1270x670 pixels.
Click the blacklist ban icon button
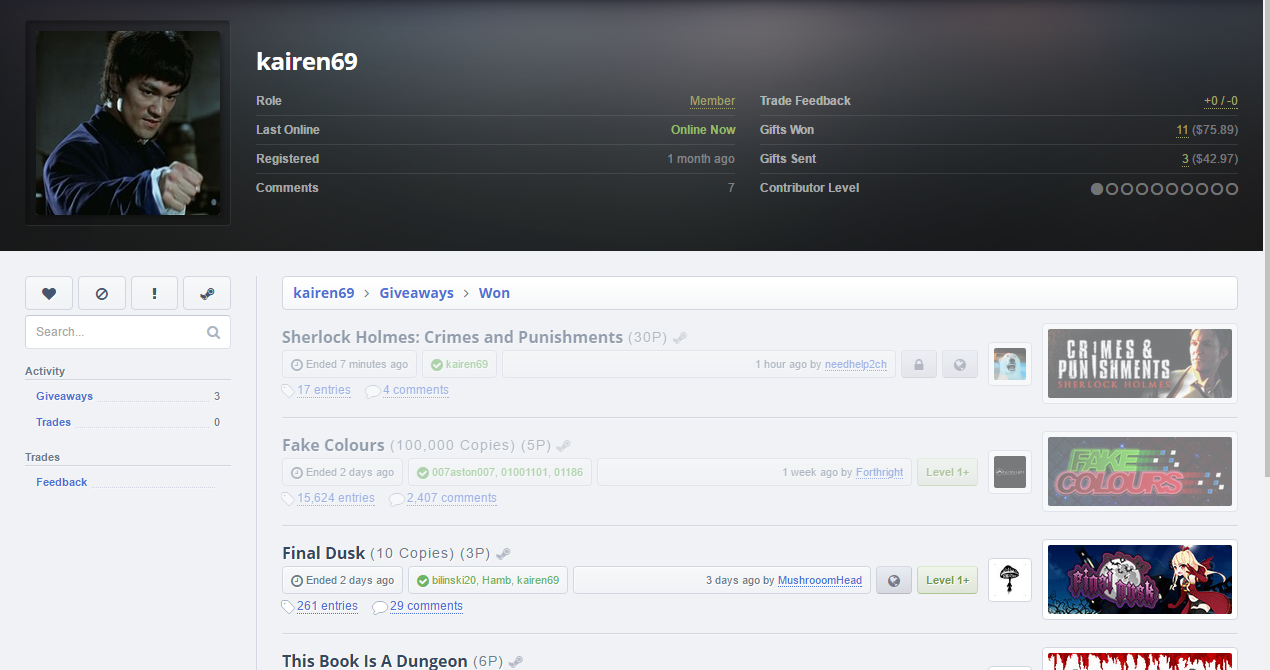coord(102,293)
